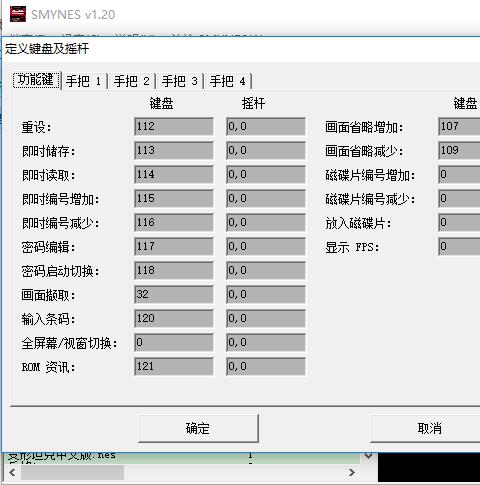Viewport: 480px width, 485px height.
Task: Confirm settings with the 确定 button
Action: coord(198,428)
